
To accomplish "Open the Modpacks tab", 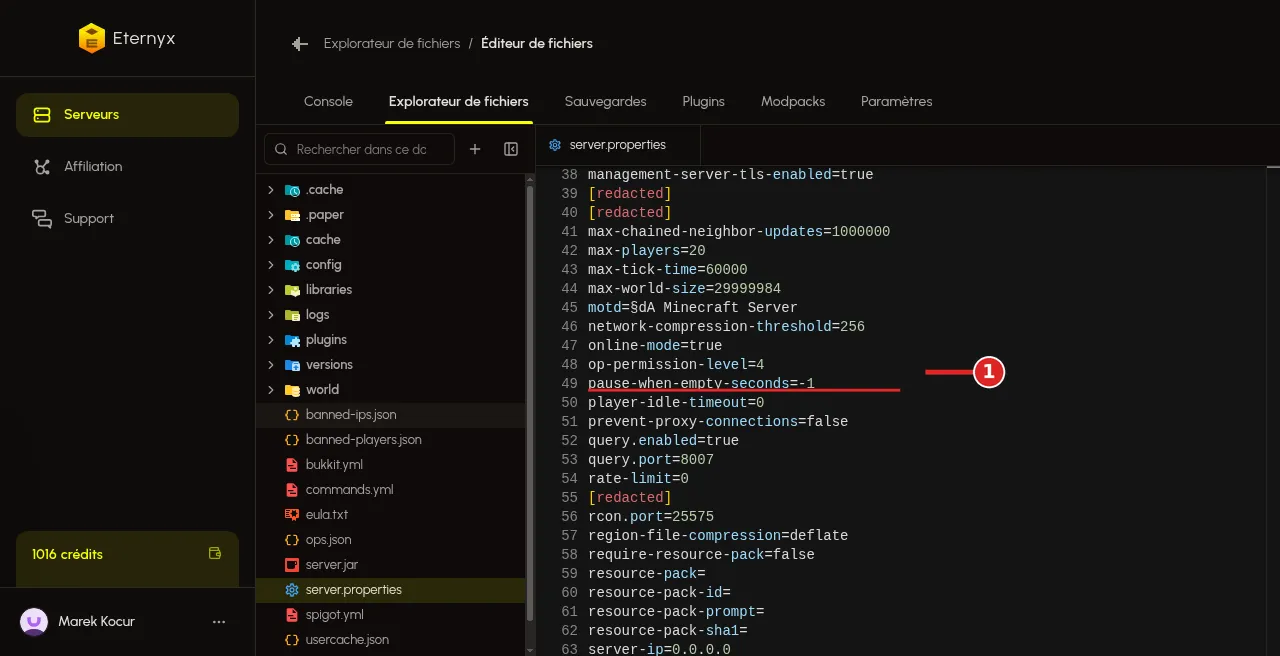I will [793, 102].
